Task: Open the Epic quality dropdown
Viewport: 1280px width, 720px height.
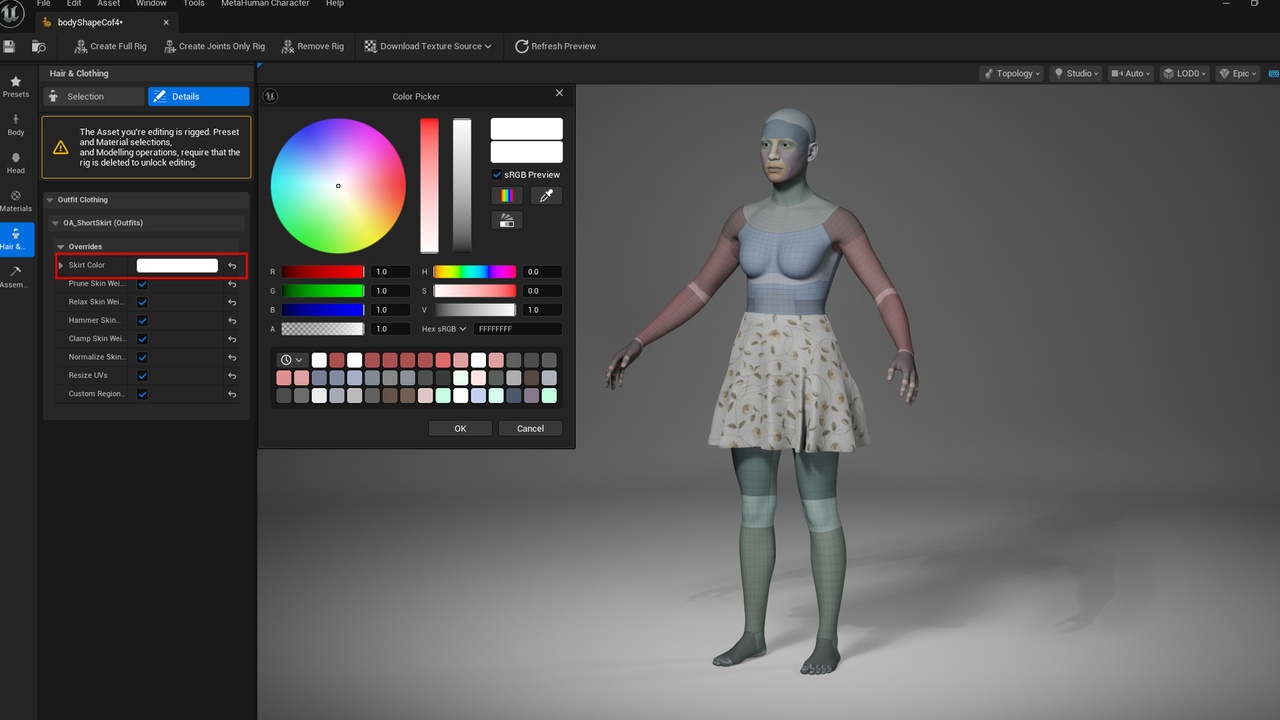Action: click(1237, 73)
